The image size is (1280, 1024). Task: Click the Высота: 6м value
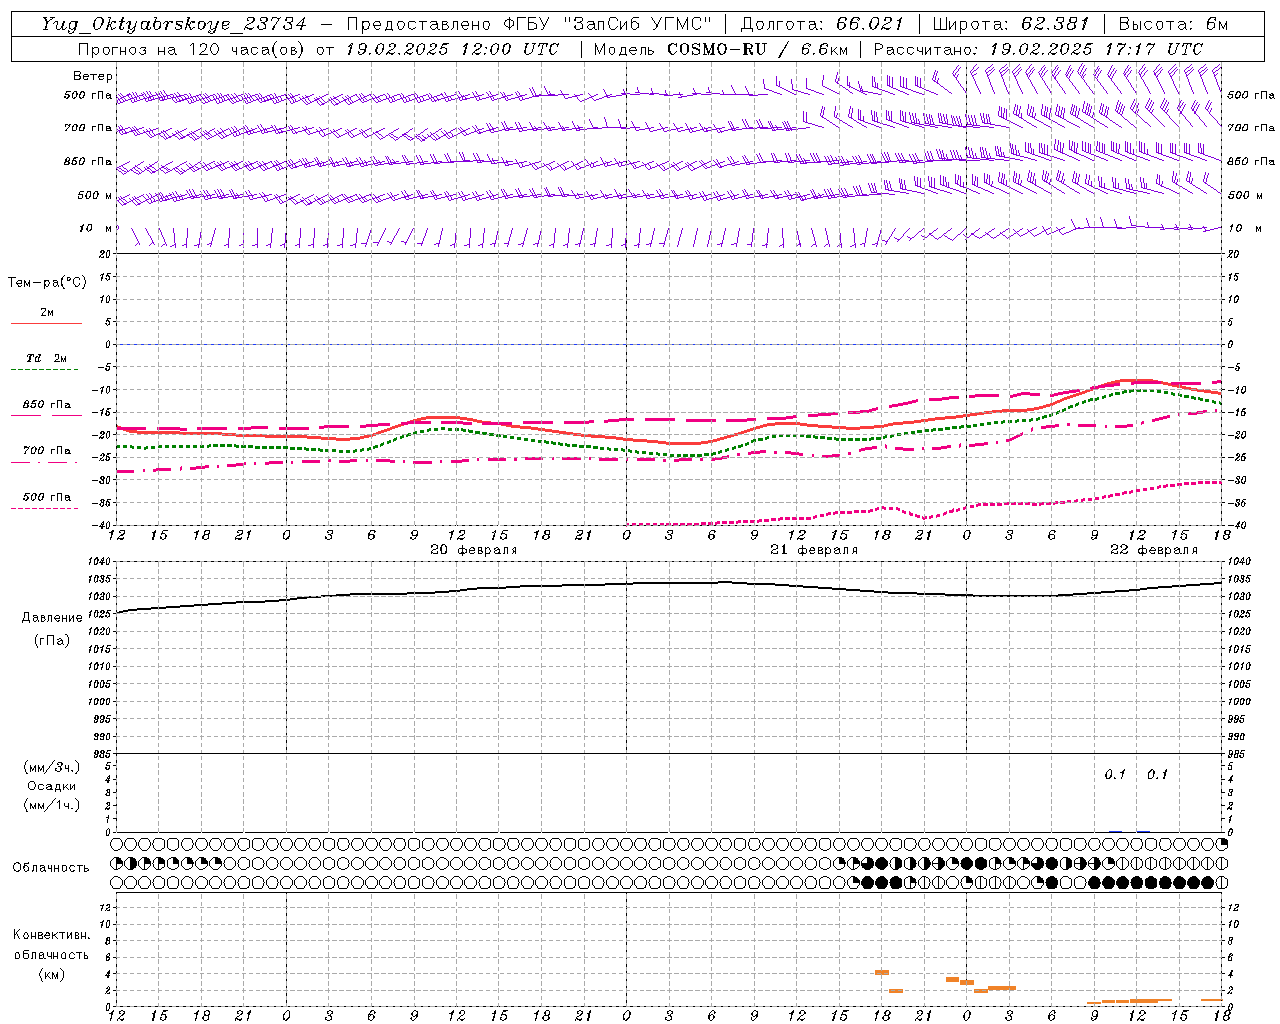point(1173,24)
